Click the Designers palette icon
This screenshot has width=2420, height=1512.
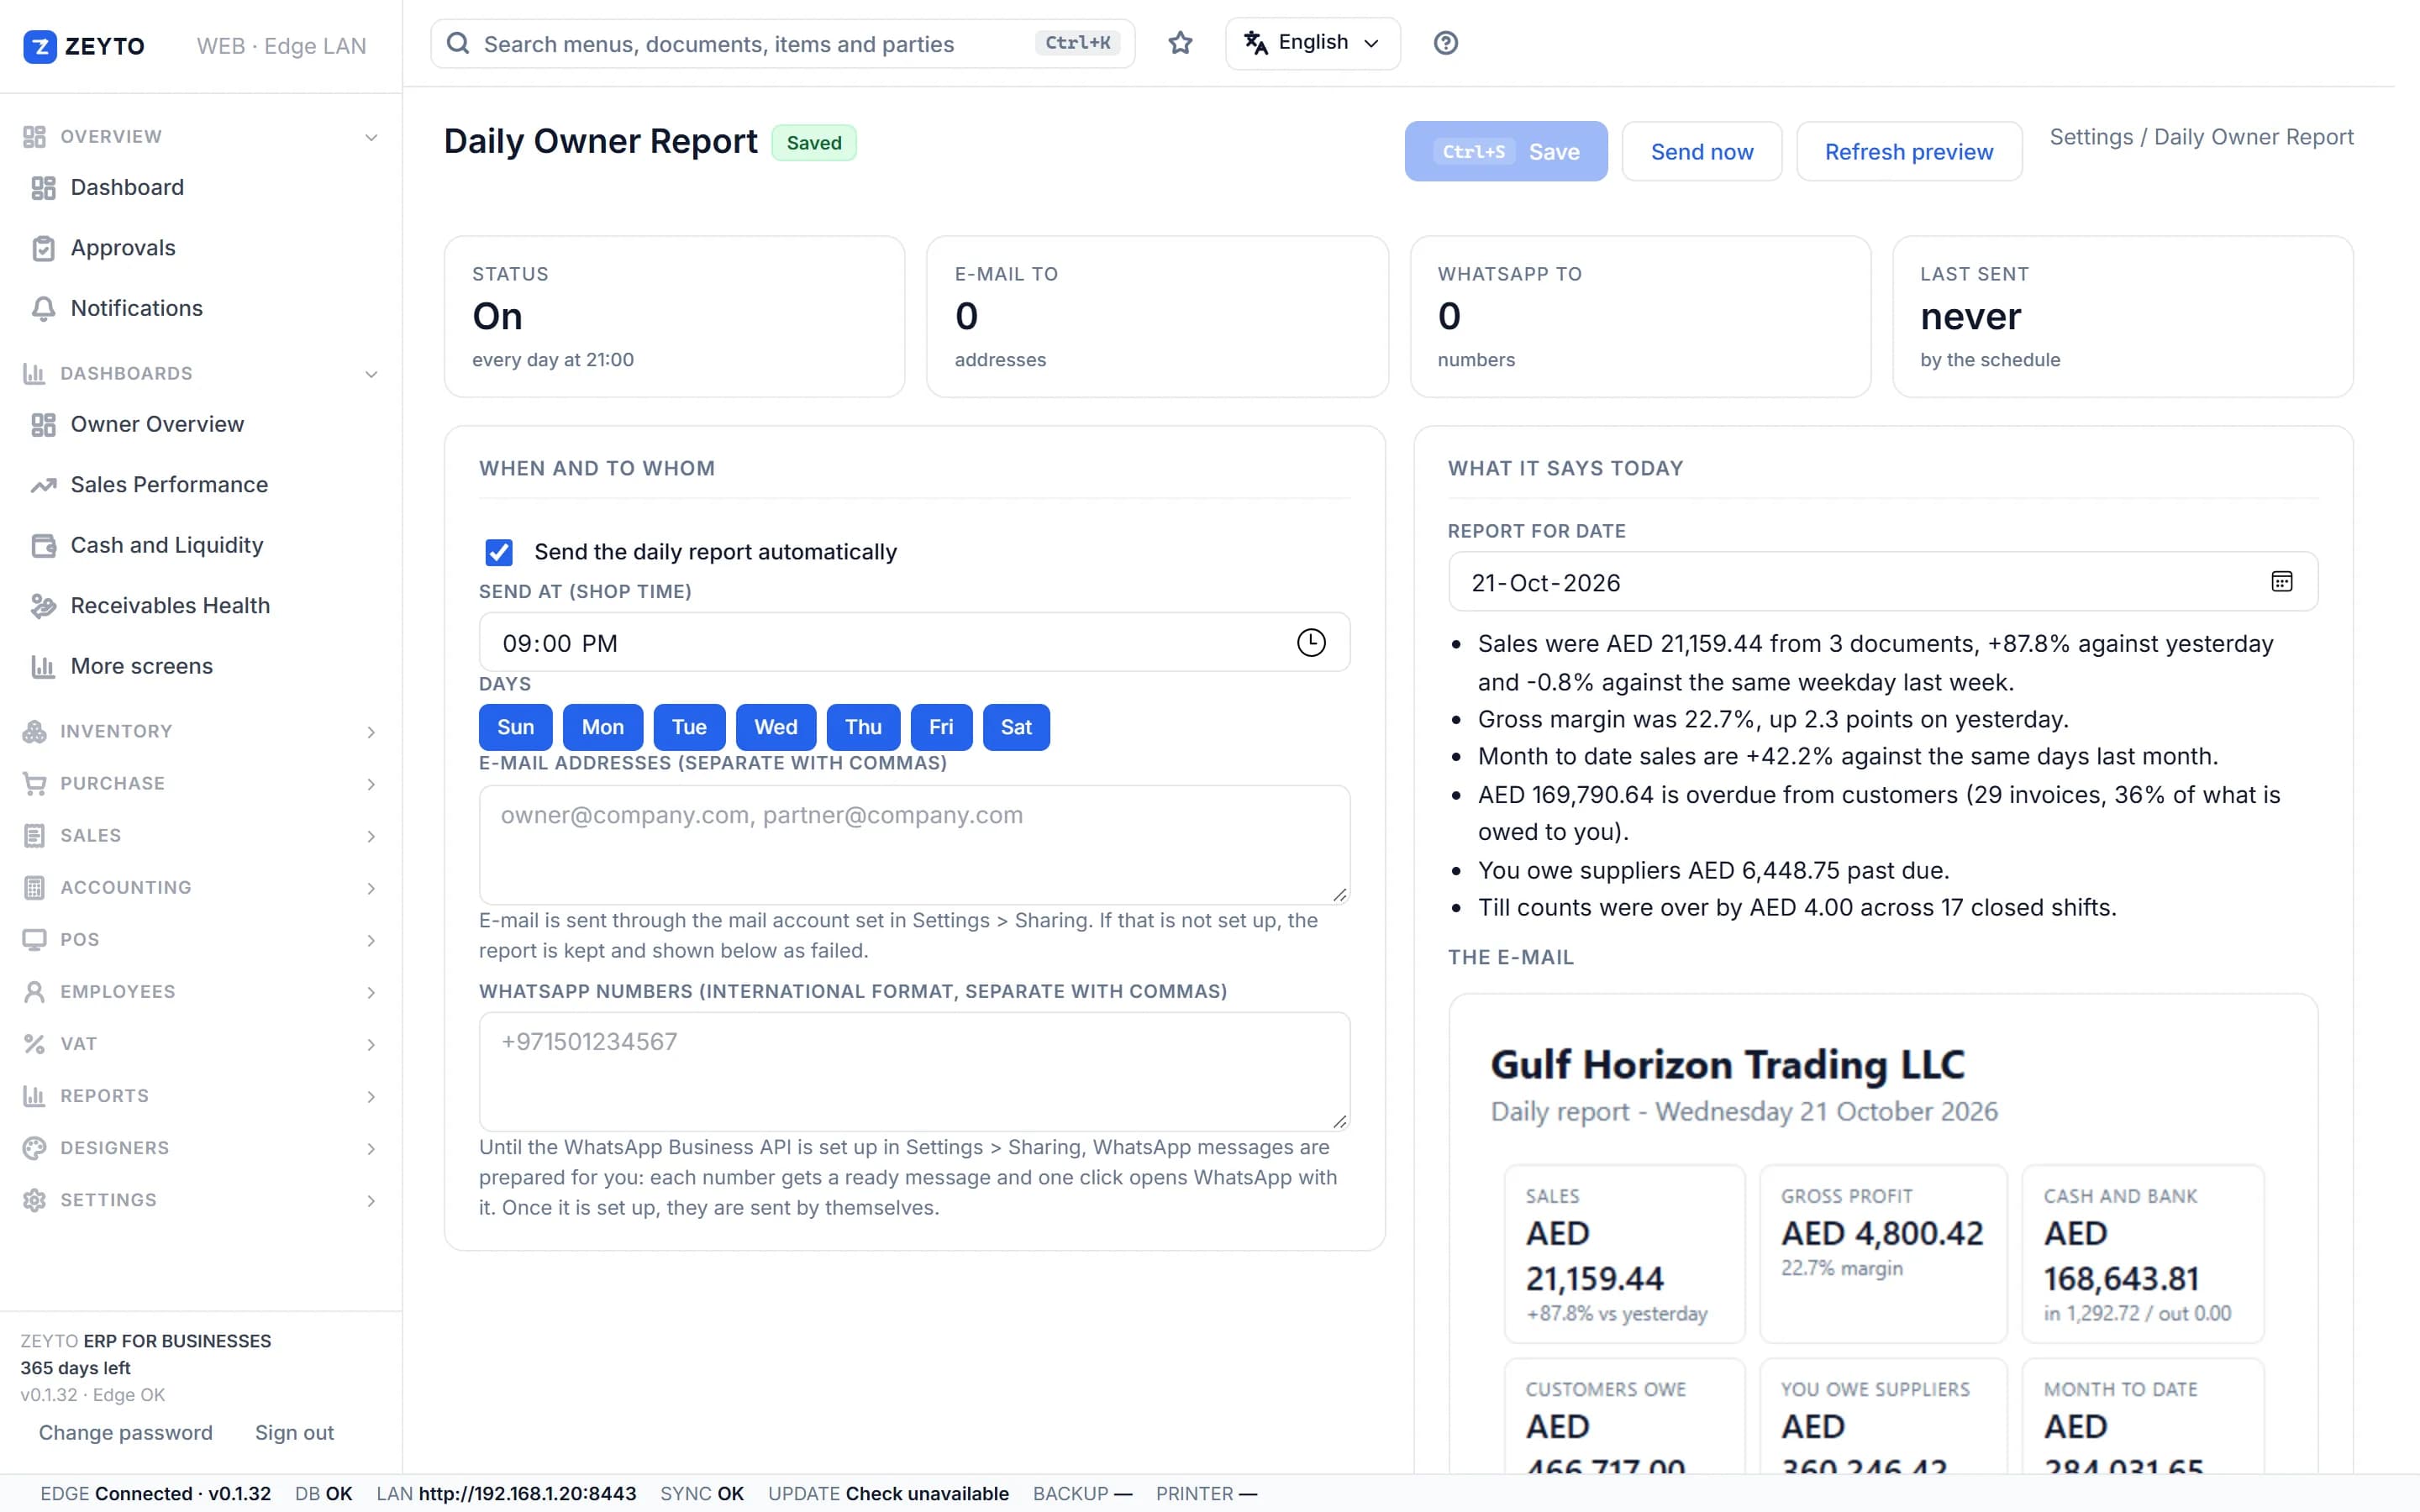(x=34, y=1148)
